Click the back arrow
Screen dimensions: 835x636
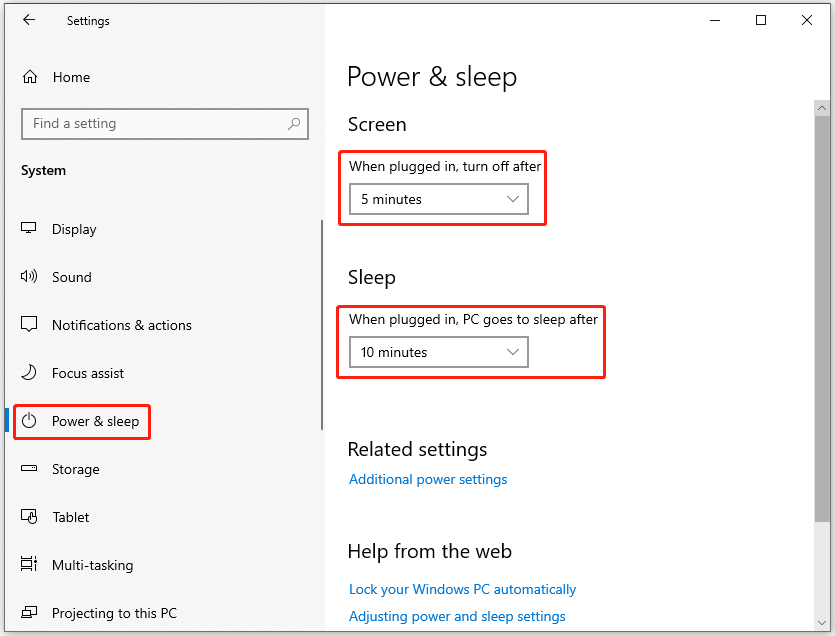[29, 20]
